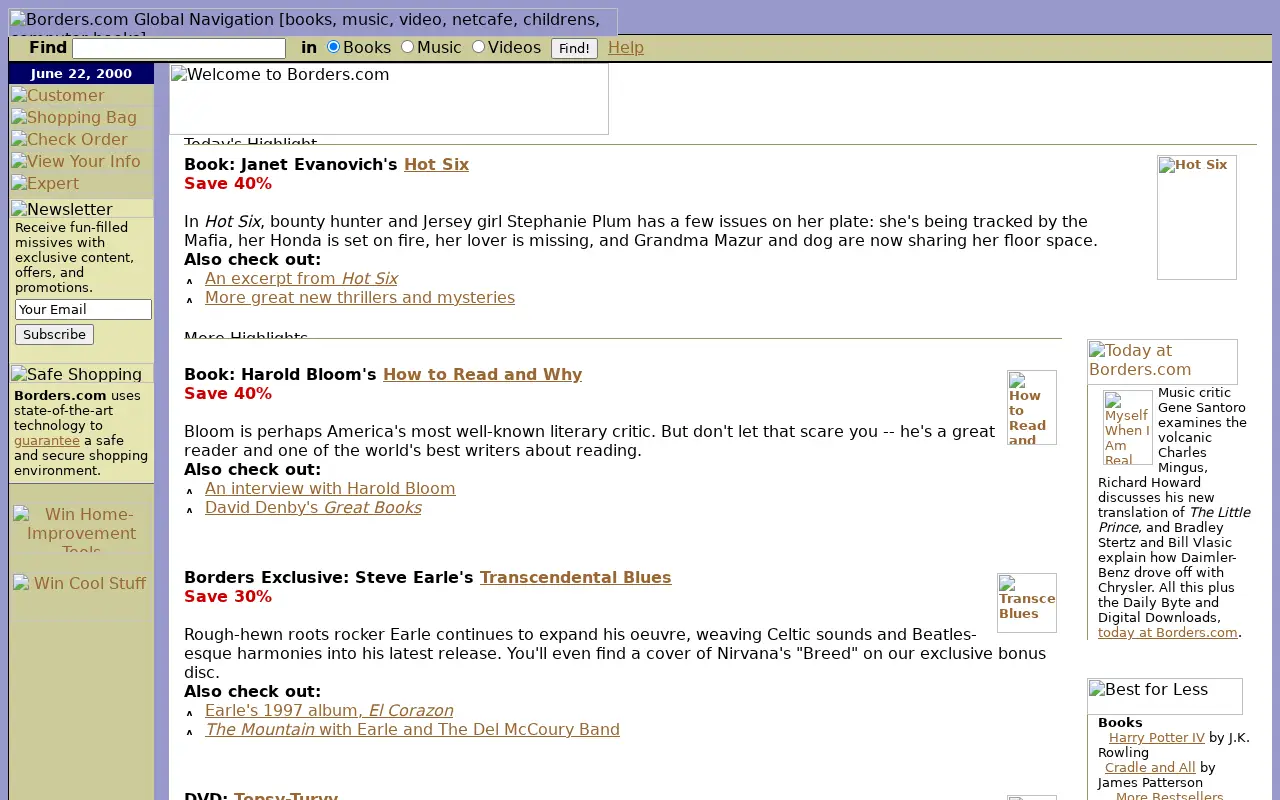Open the More Bestsellers link
1280x800 pixels.
click(x=1169, y=795)
